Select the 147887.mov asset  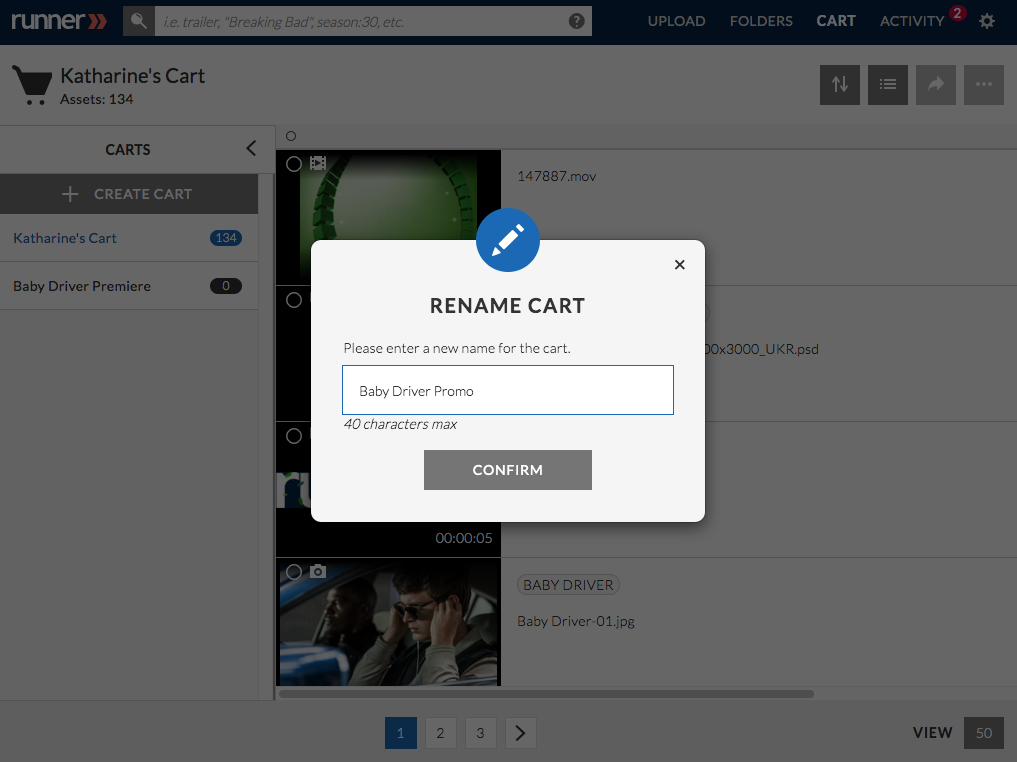coord(294,164)
